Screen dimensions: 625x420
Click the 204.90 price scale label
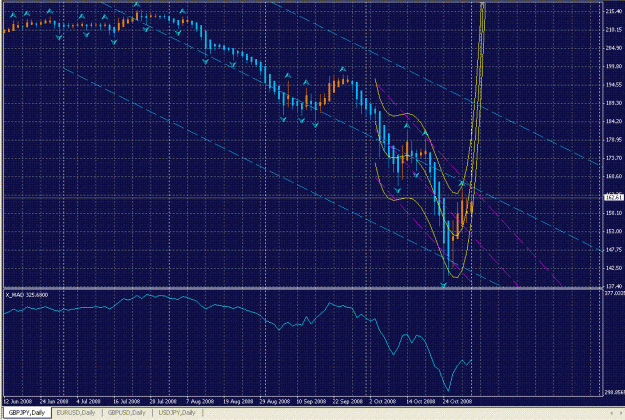click(613, 48)
